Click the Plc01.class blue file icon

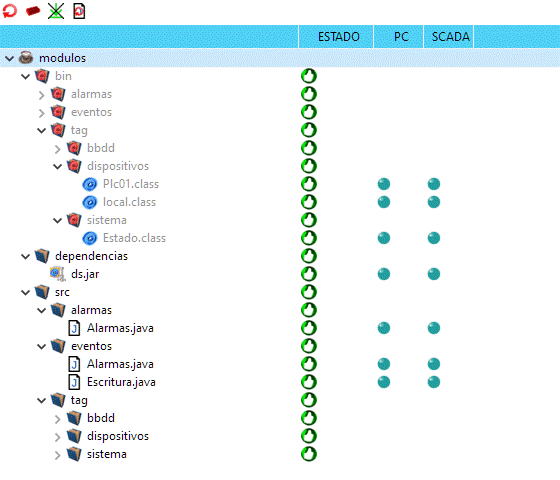pyautogui.click(x=90, y=184)
